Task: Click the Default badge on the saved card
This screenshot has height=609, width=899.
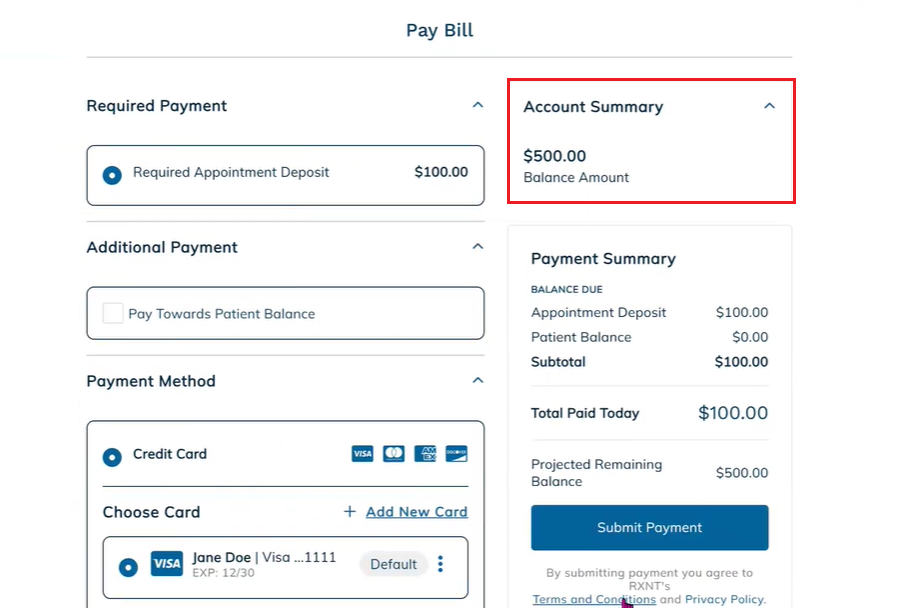Action: point(393,564)
